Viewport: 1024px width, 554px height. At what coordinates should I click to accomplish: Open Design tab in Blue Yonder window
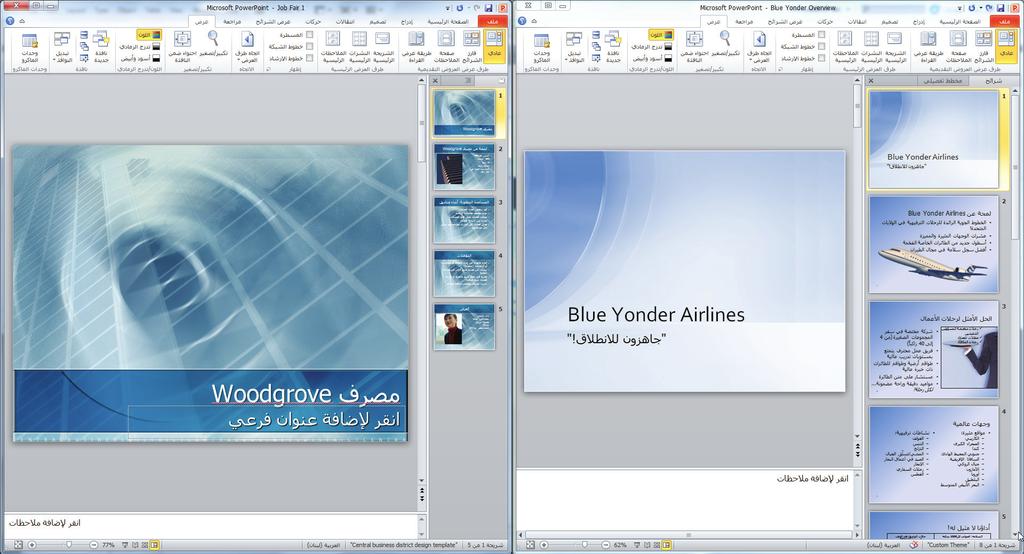click(889, 21)
